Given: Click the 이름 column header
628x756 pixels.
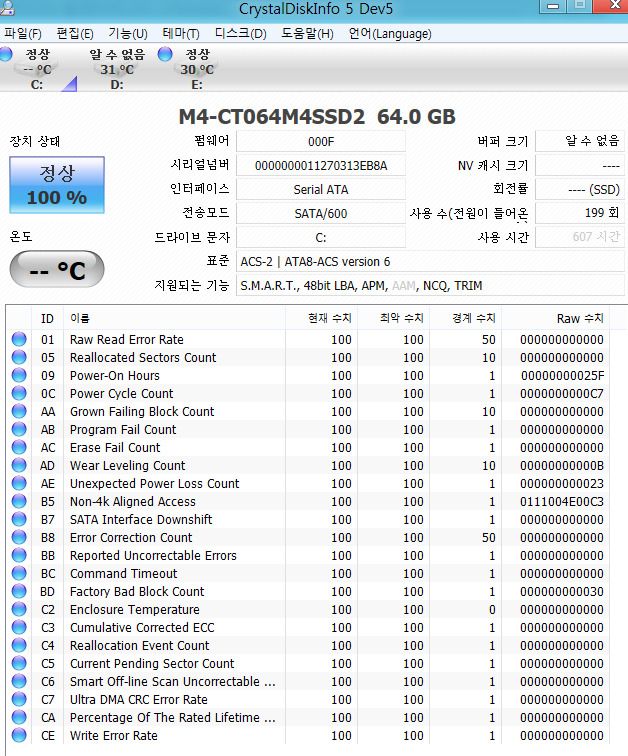Looking at the screenshot, I should coord(174,319).
